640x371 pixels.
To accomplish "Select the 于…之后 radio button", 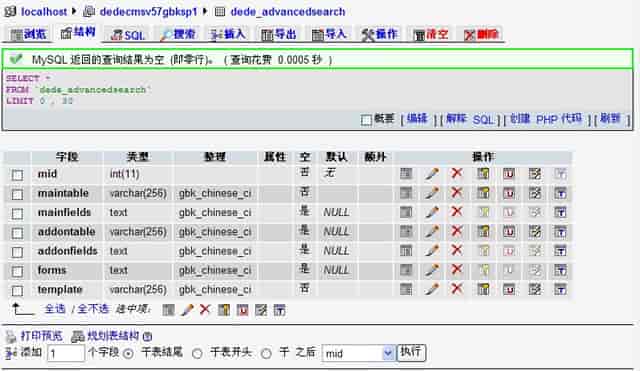I will 267,353.
